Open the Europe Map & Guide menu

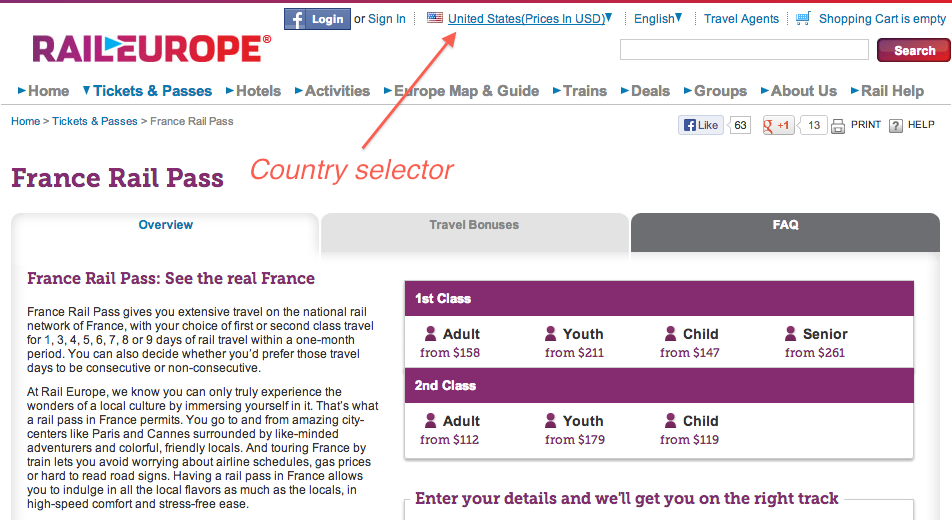(x=461, y=91)
